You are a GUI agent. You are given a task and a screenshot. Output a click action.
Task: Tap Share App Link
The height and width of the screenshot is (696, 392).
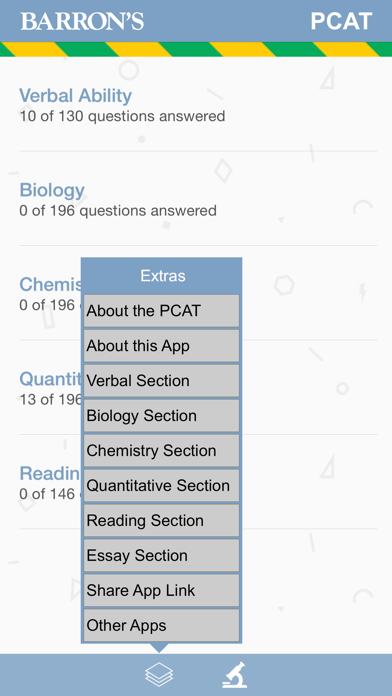click(x=161, y=590)
